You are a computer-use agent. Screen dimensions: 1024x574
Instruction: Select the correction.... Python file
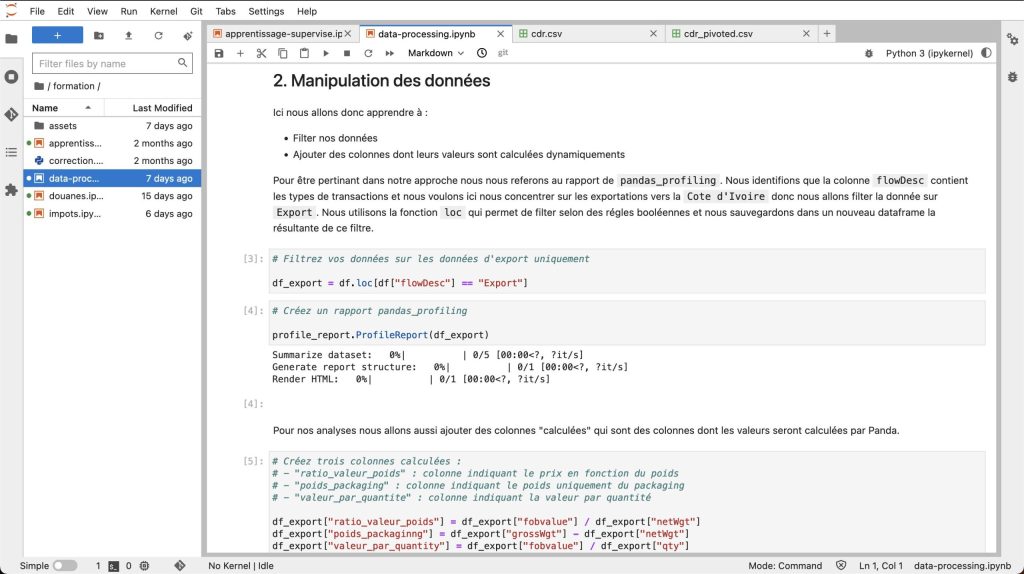point(112,161)
